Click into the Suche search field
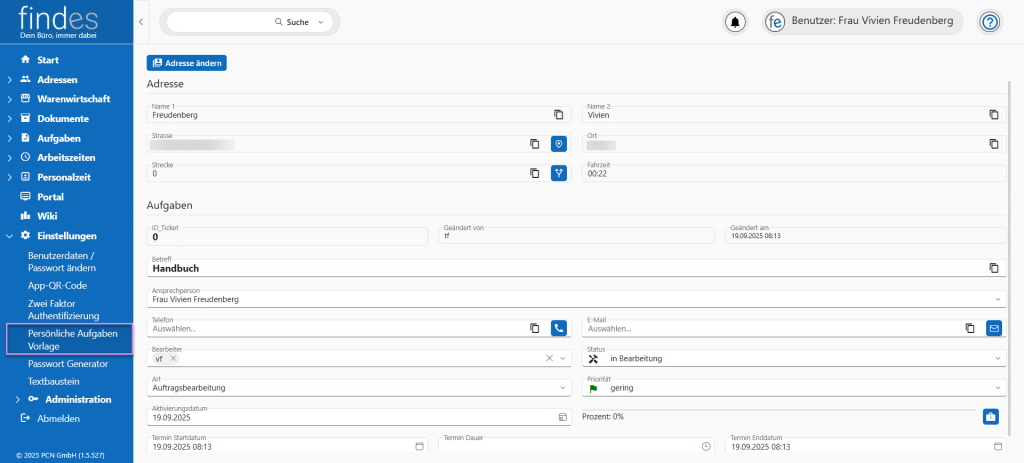The width and height of the screenshot is (1024, 463). [220, 21]
